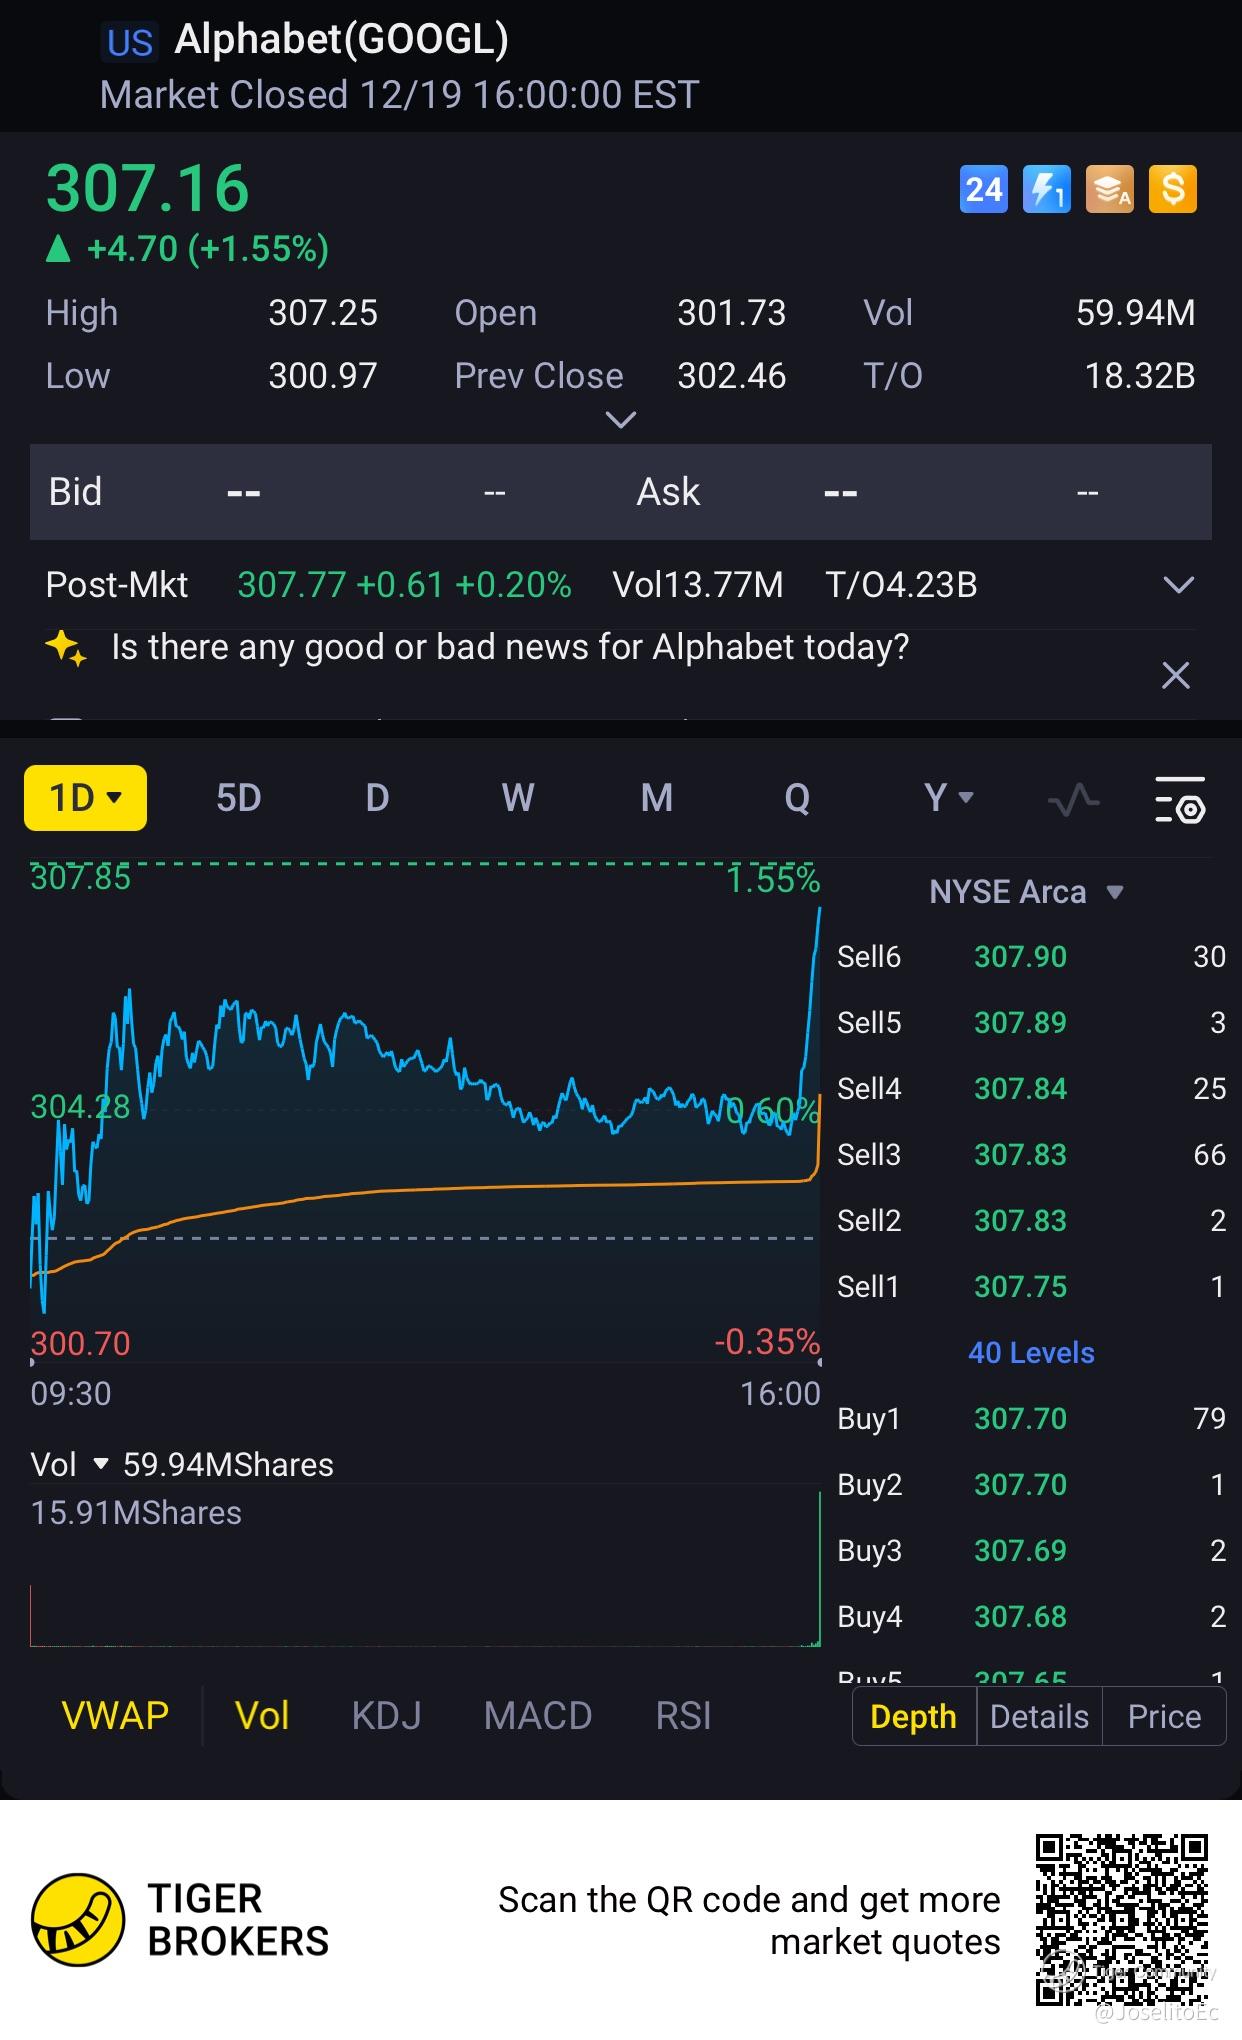Scan the Tiger Brokers QR code
Viewport: 1242px width, 2040px height.
coord(1122,1919)
